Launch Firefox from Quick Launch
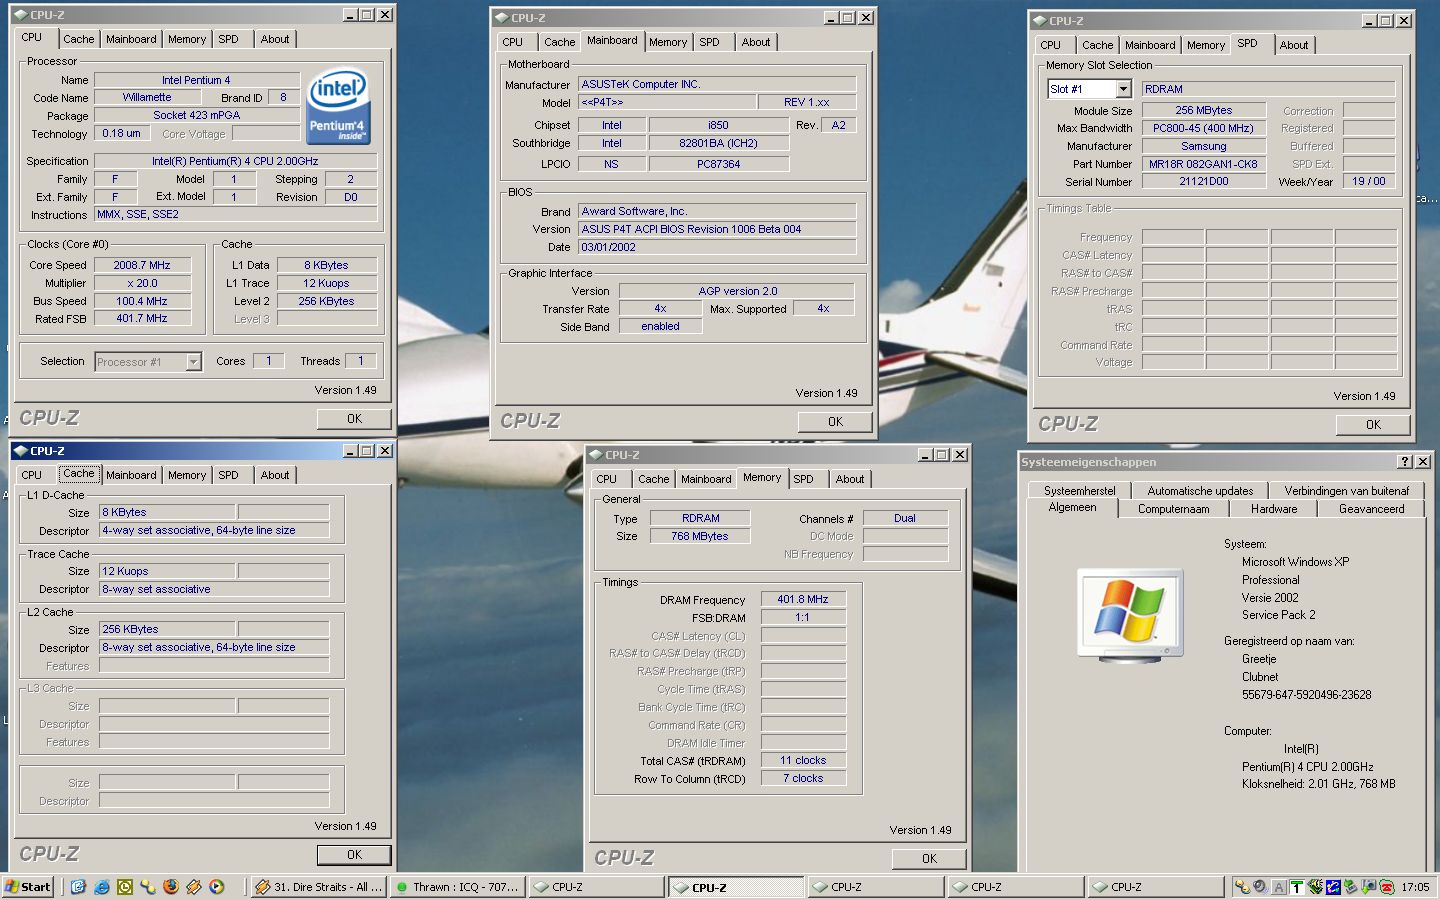 pos(171,887)
